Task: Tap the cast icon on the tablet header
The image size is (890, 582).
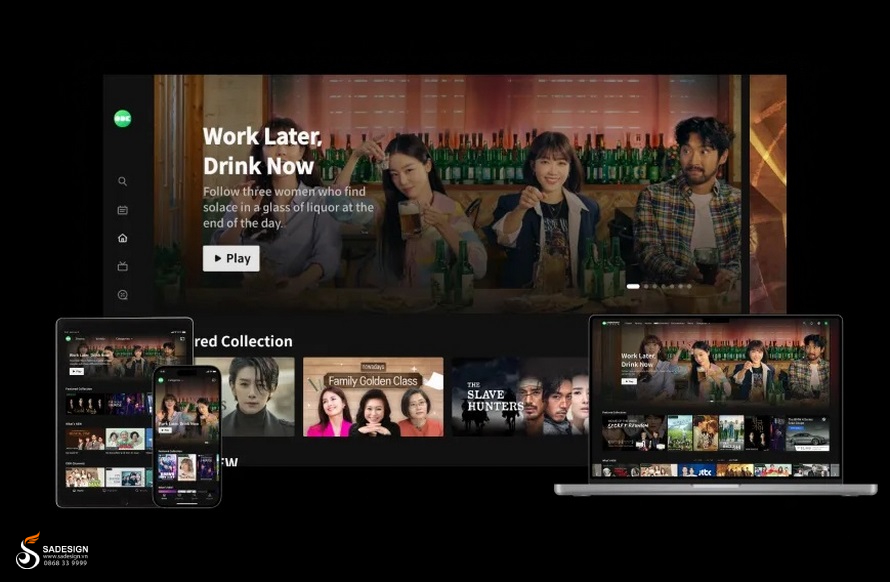Action: [183, 338]
